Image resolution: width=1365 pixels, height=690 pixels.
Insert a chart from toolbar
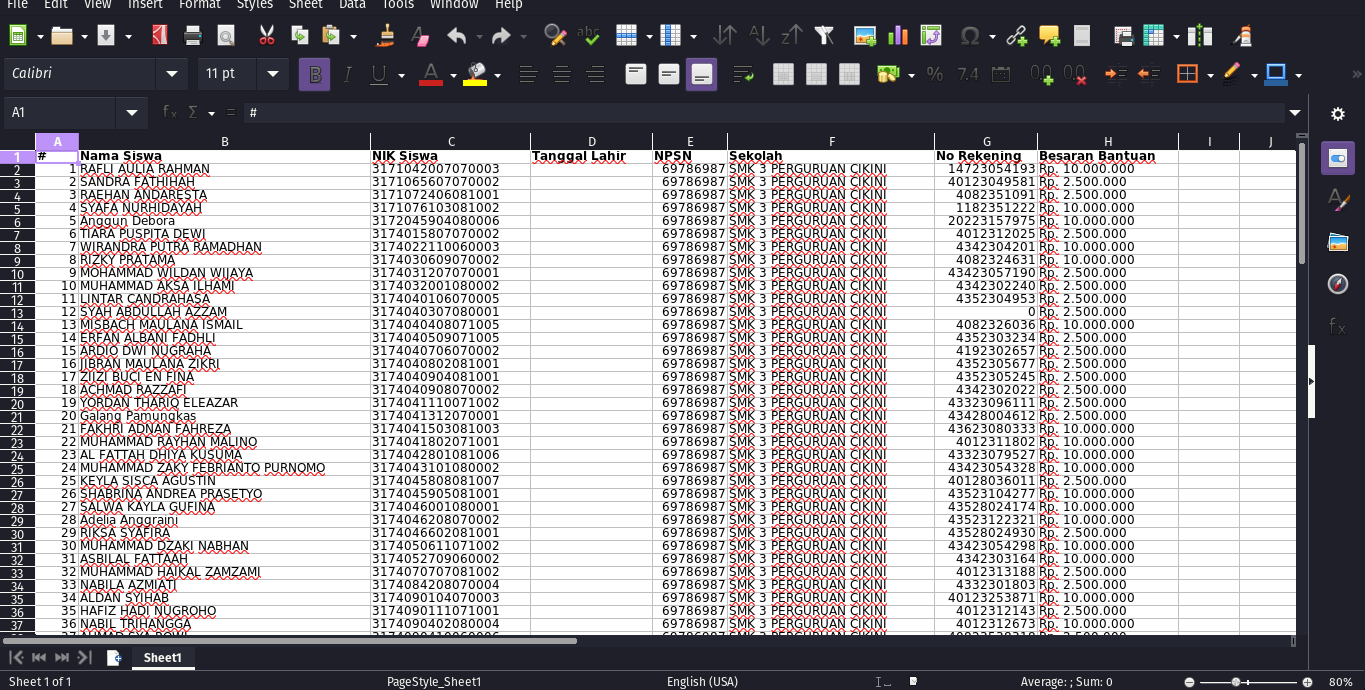(x=897, y=36)
